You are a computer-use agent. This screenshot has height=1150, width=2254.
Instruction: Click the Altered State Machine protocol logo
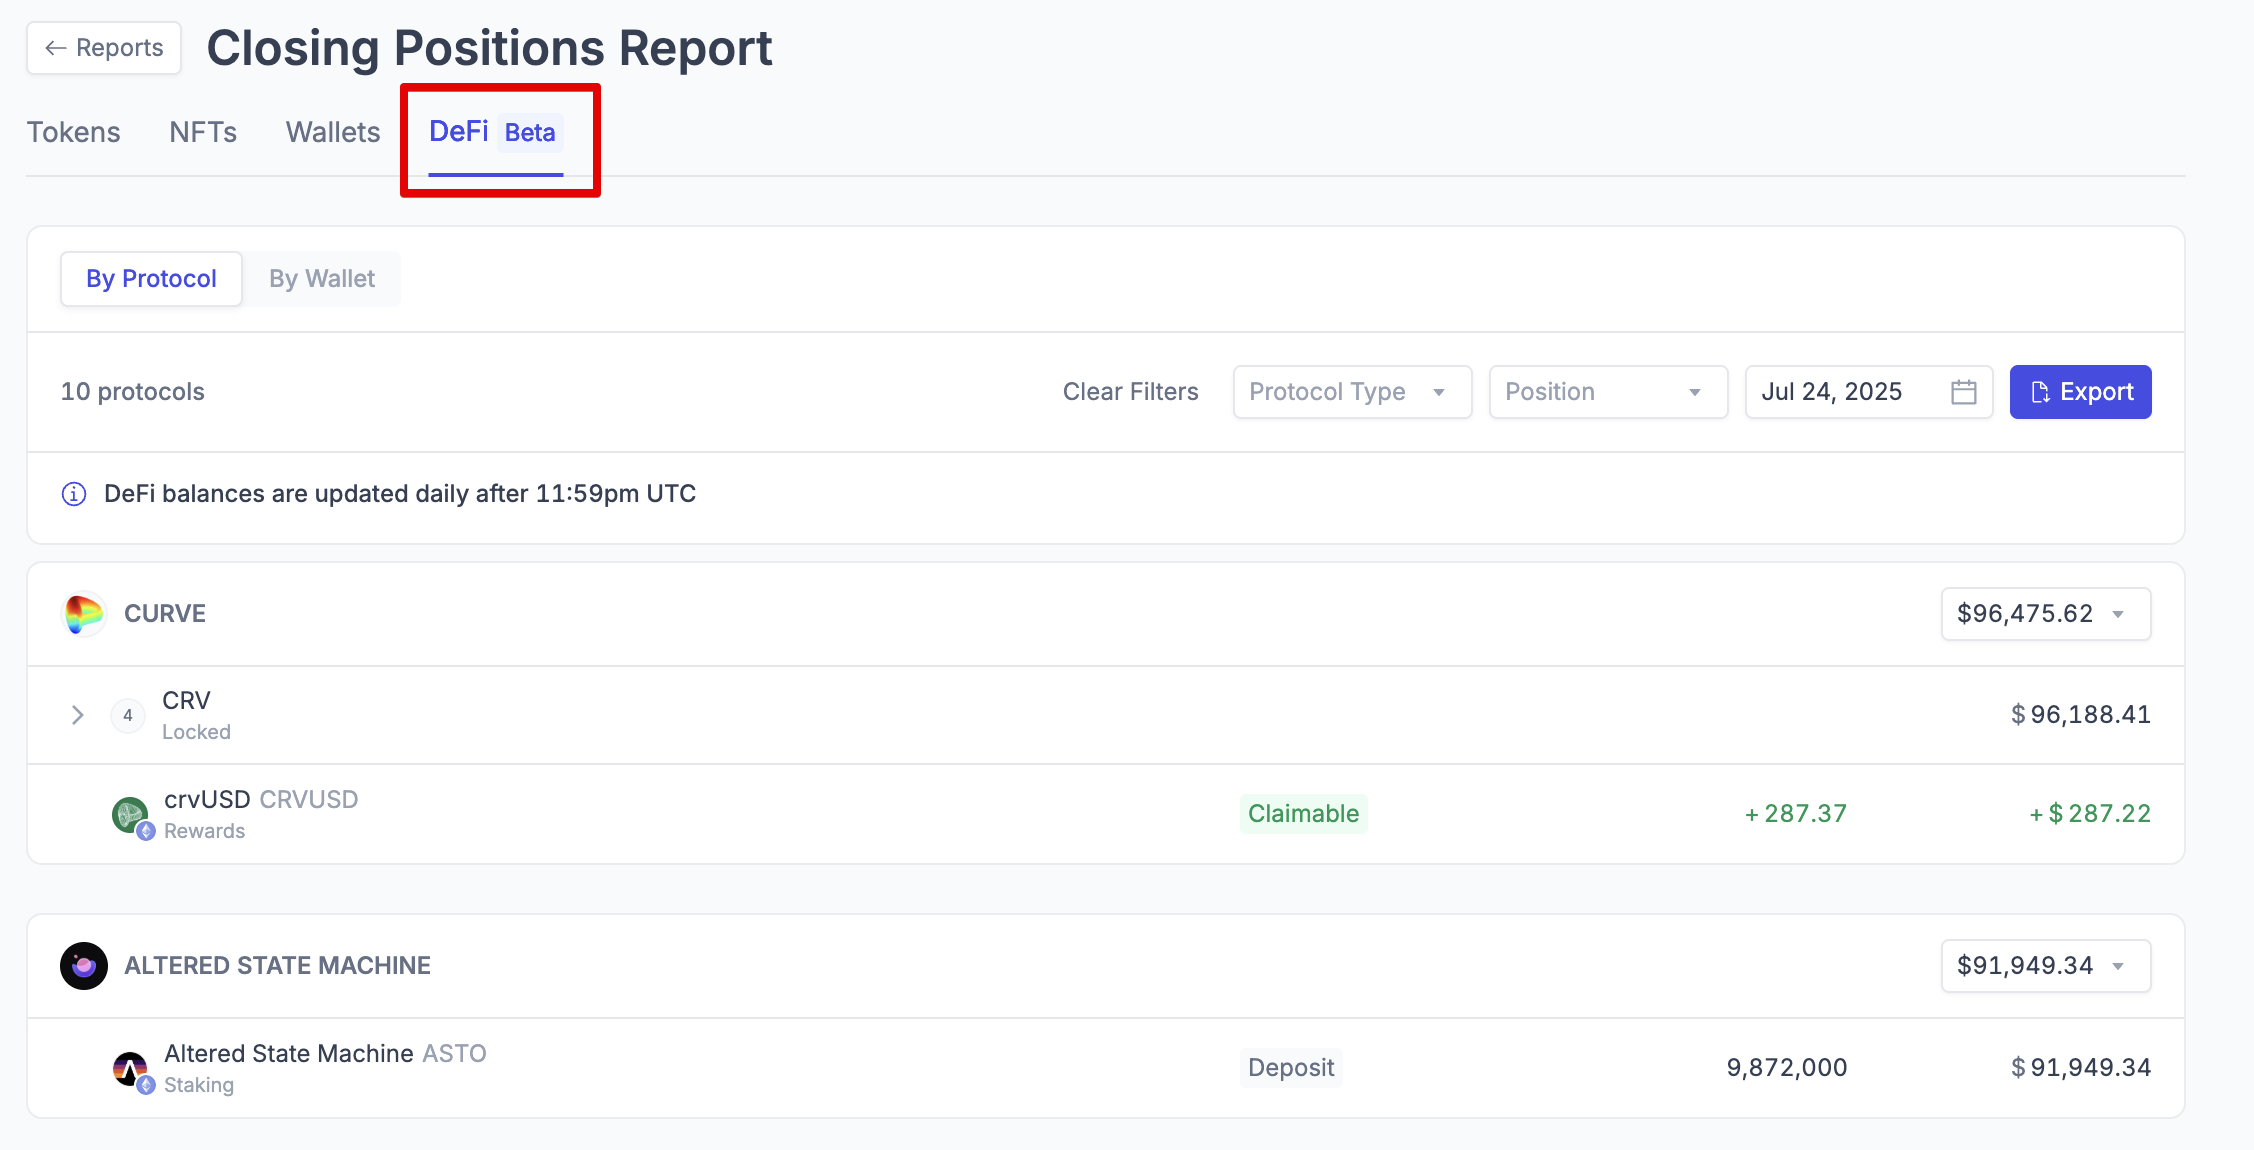click(x=84, y=966)
